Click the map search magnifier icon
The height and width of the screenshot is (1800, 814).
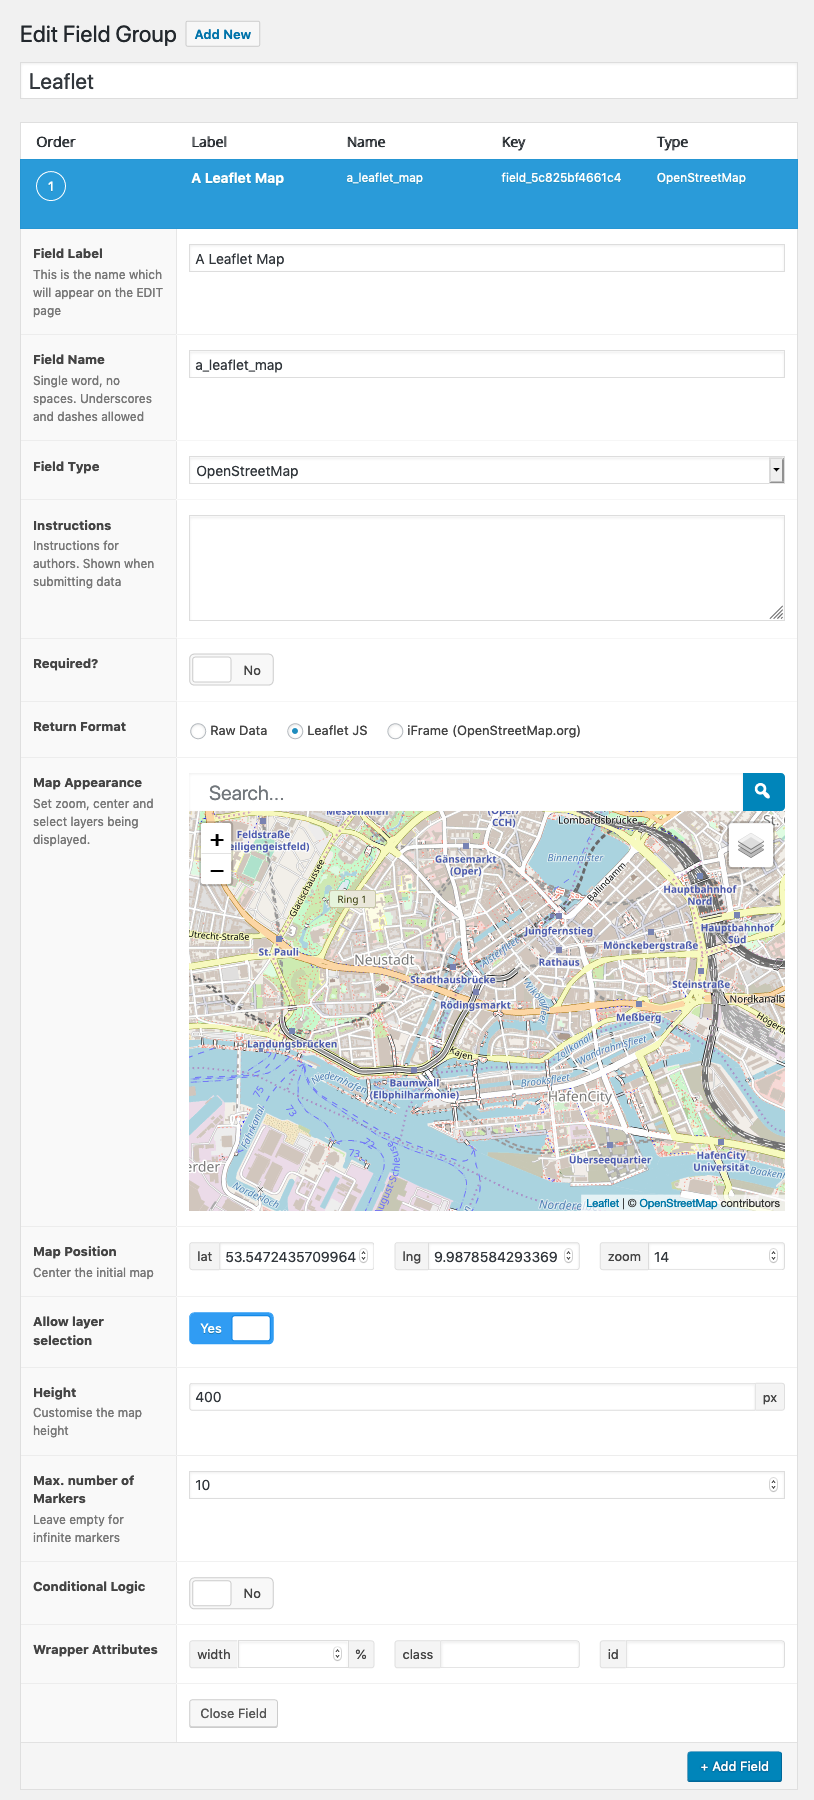point(763,791)
